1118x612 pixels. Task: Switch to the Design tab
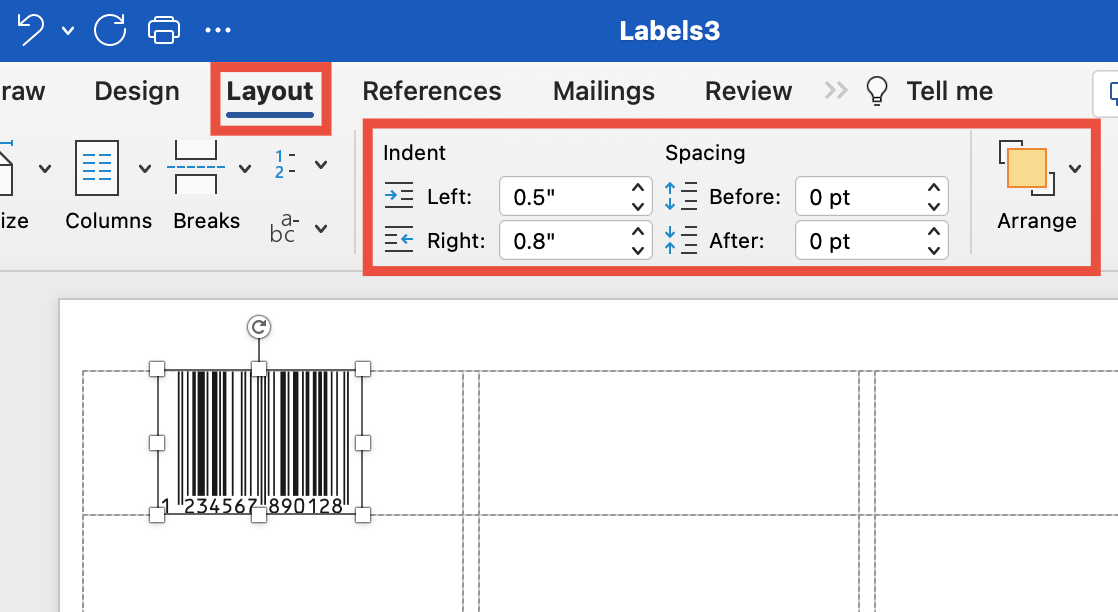137,91
